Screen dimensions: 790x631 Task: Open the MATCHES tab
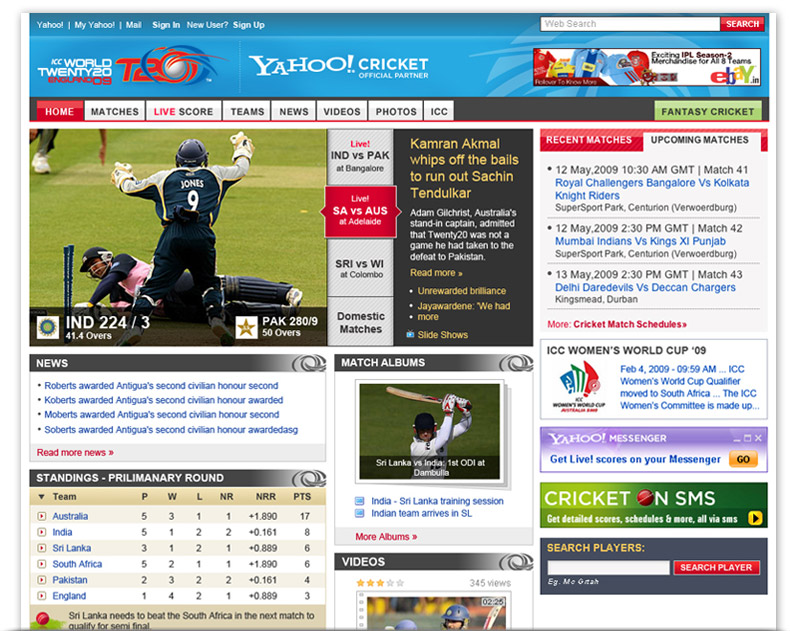tap(115, 111)
